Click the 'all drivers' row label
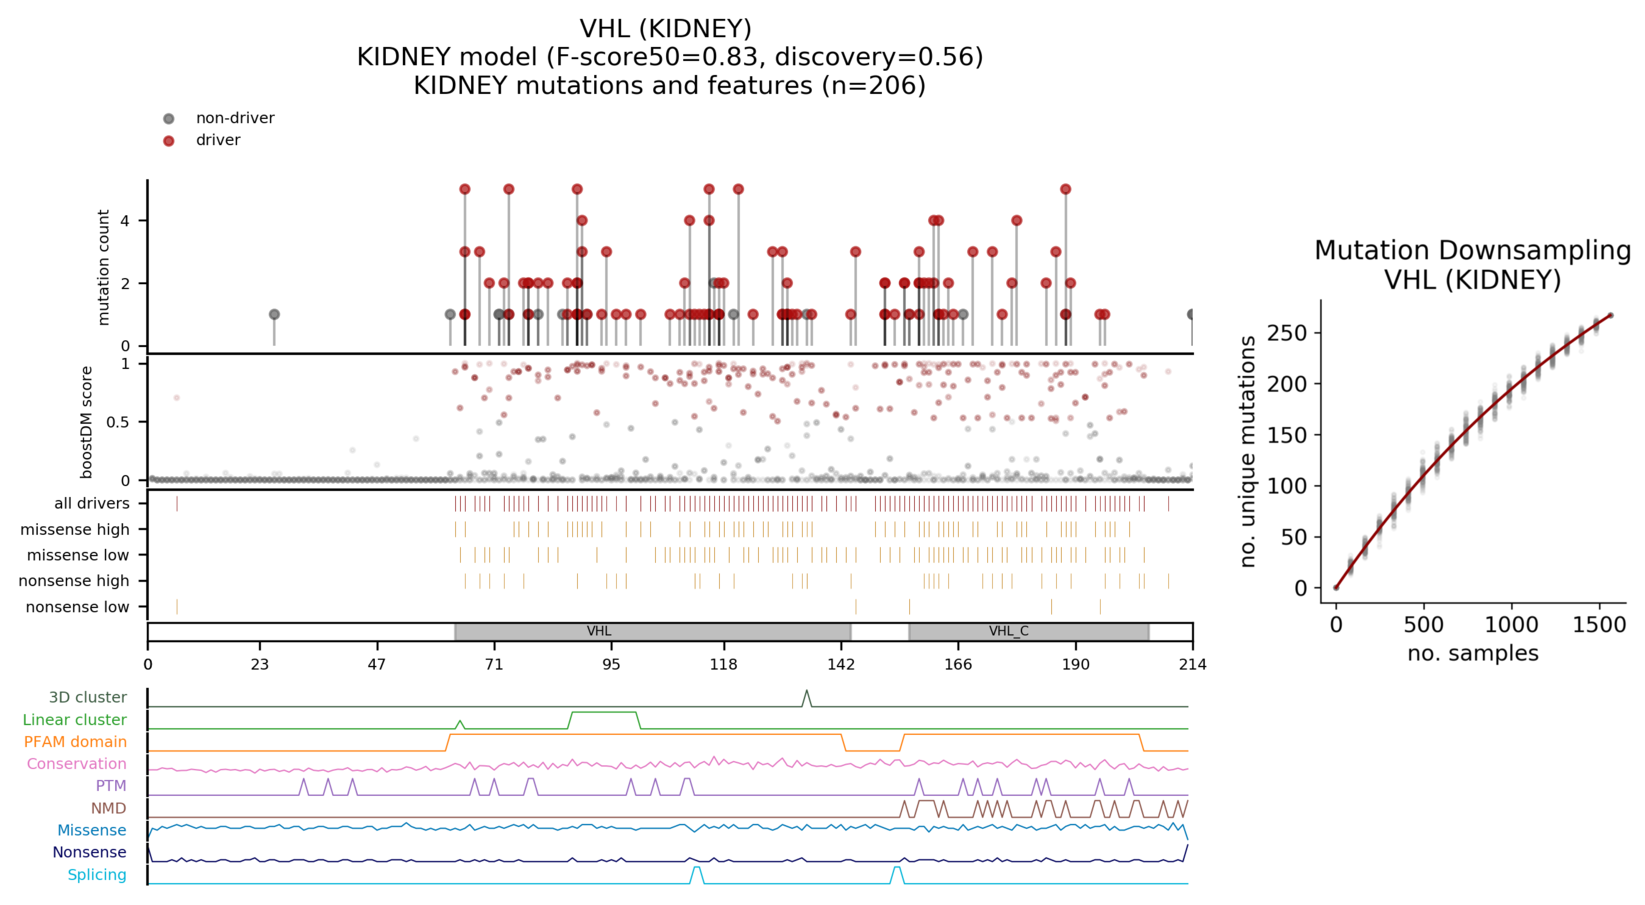The image size is (1645, 905). point(92,504)
